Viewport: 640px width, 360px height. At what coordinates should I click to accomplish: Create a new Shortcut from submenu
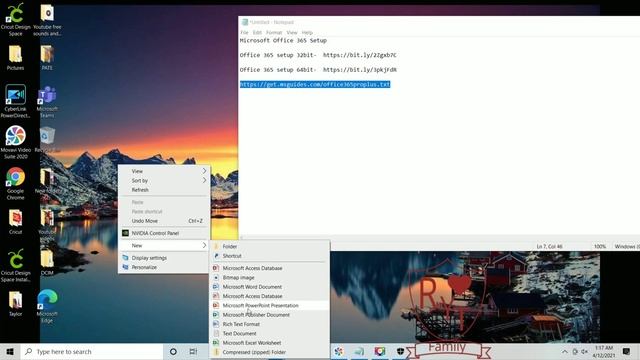click(x=269, y=256)
